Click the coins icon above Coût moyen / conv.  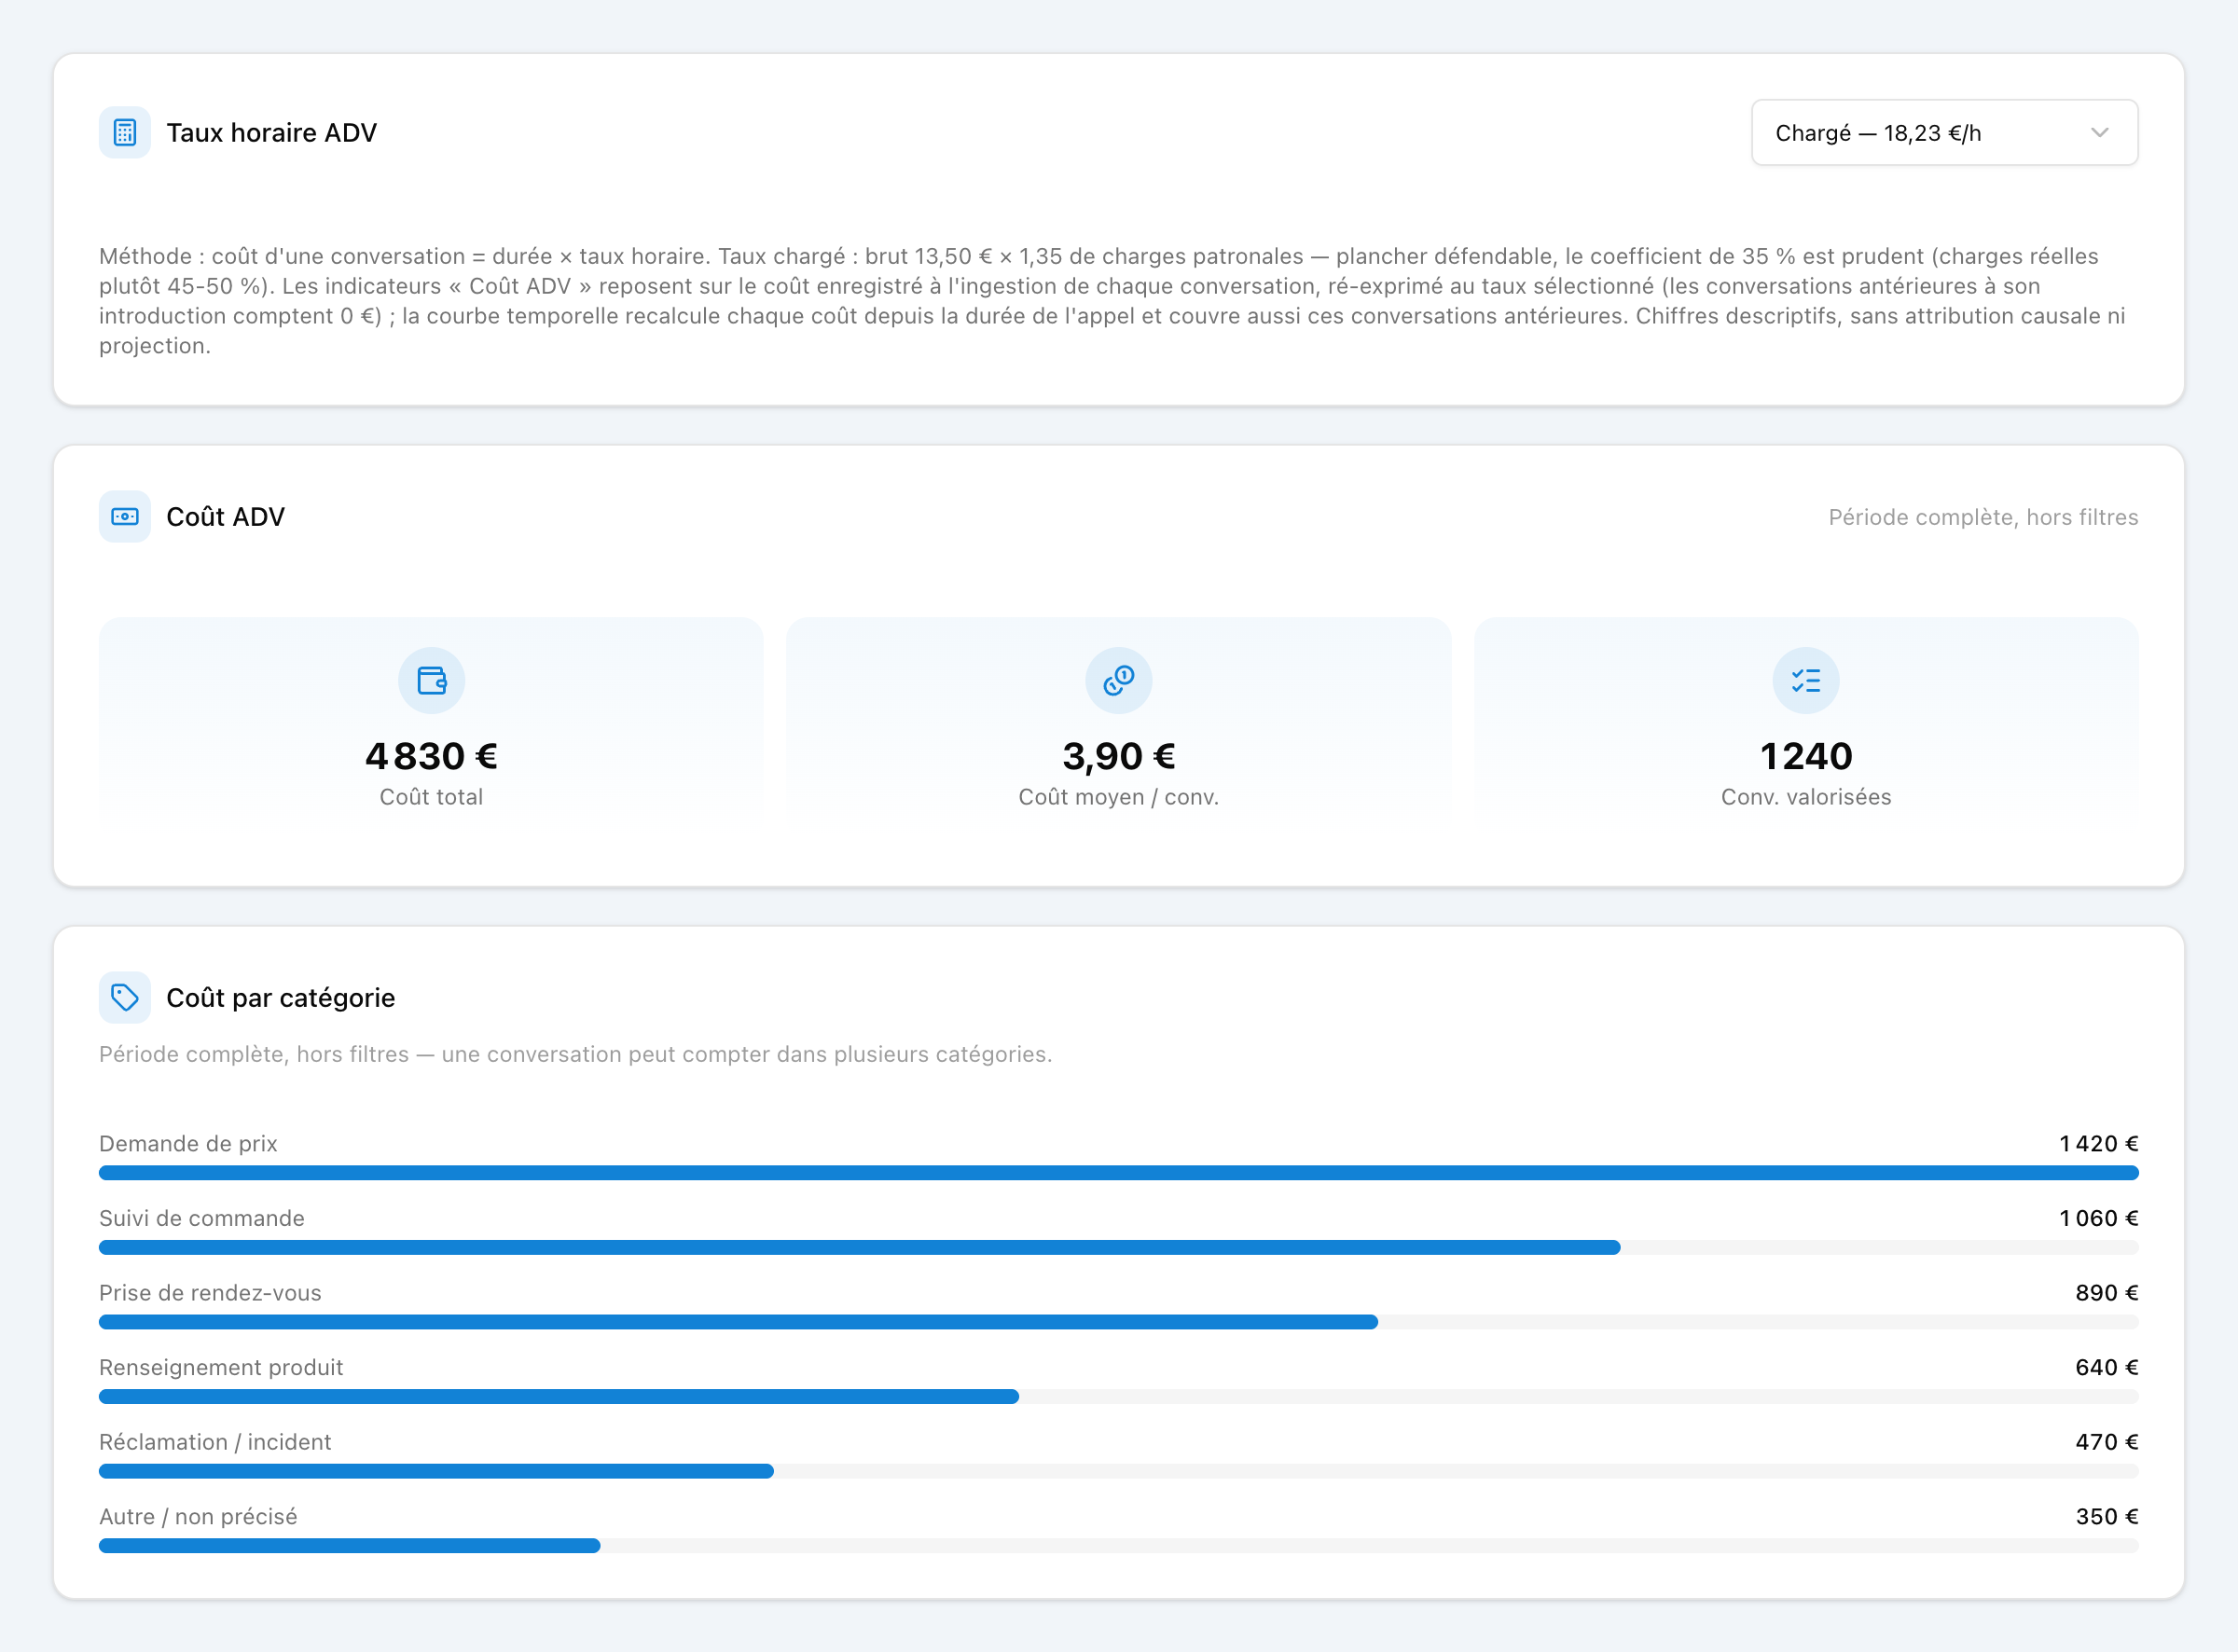point(1118,681)
